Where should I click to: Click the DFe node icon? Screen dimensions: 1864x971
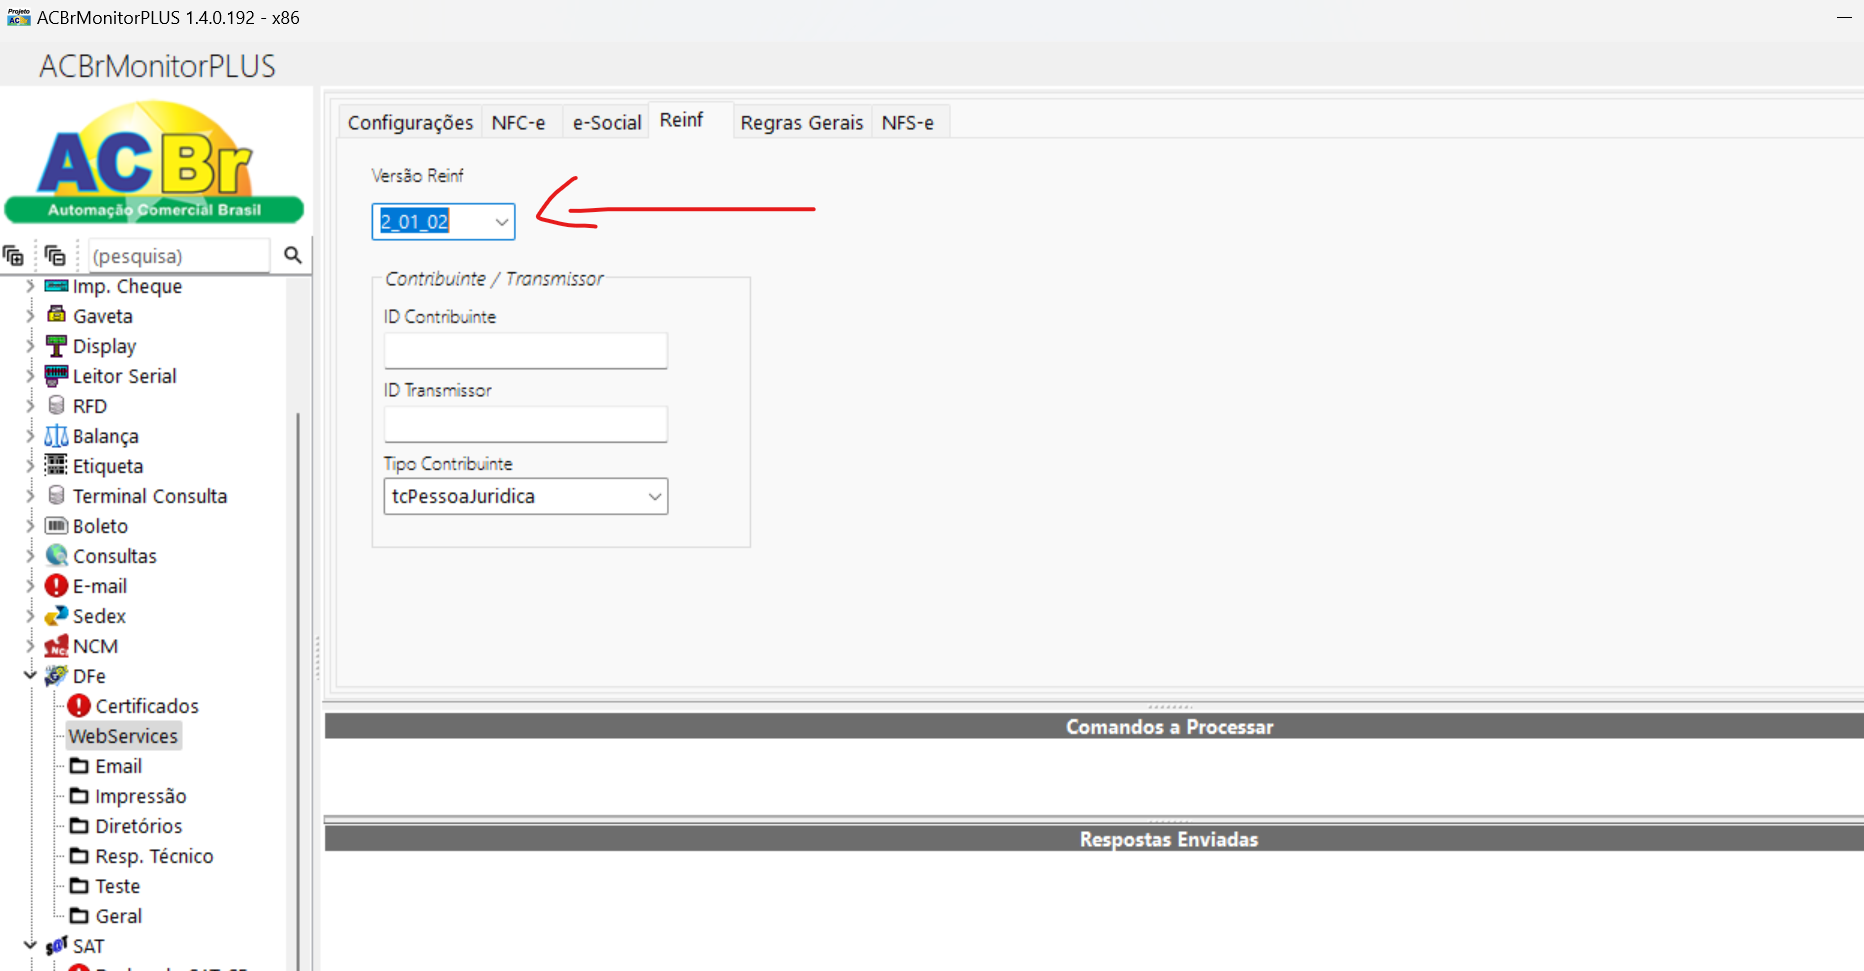(56, 676)
